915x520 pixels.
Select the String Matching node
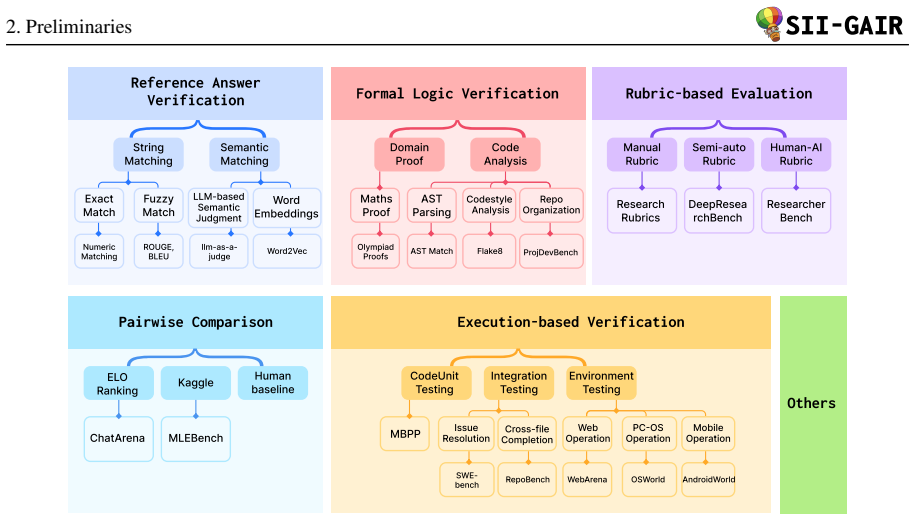[x=149, y=154]
